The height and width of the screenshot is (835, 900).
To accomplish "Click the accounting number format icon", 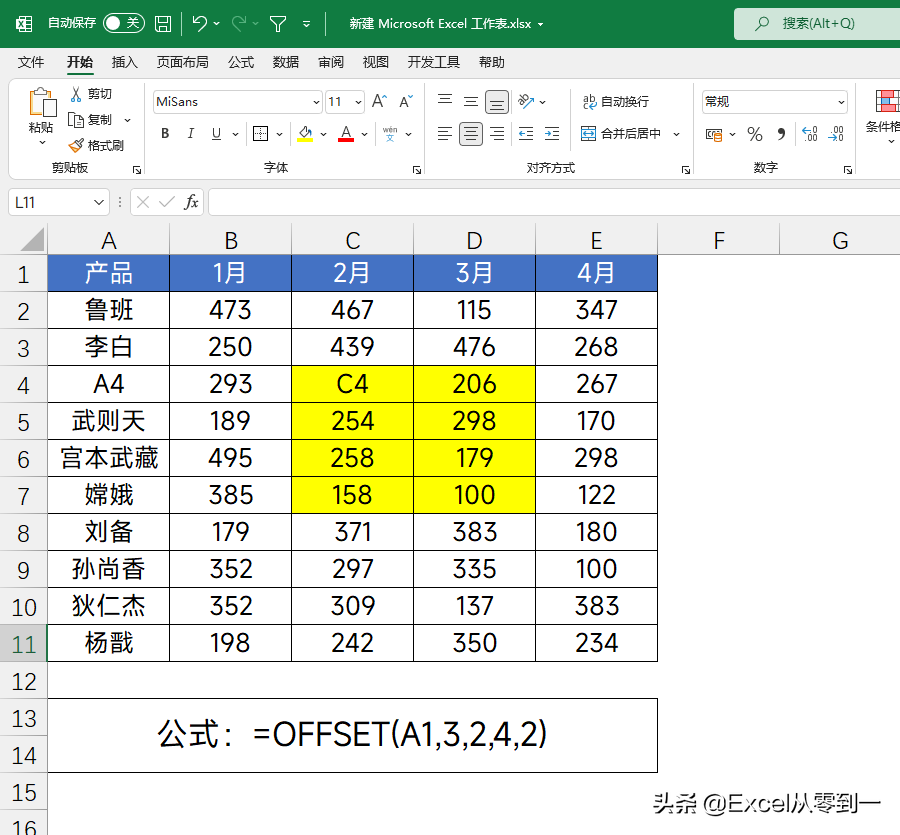I will [x=714, y=134].
